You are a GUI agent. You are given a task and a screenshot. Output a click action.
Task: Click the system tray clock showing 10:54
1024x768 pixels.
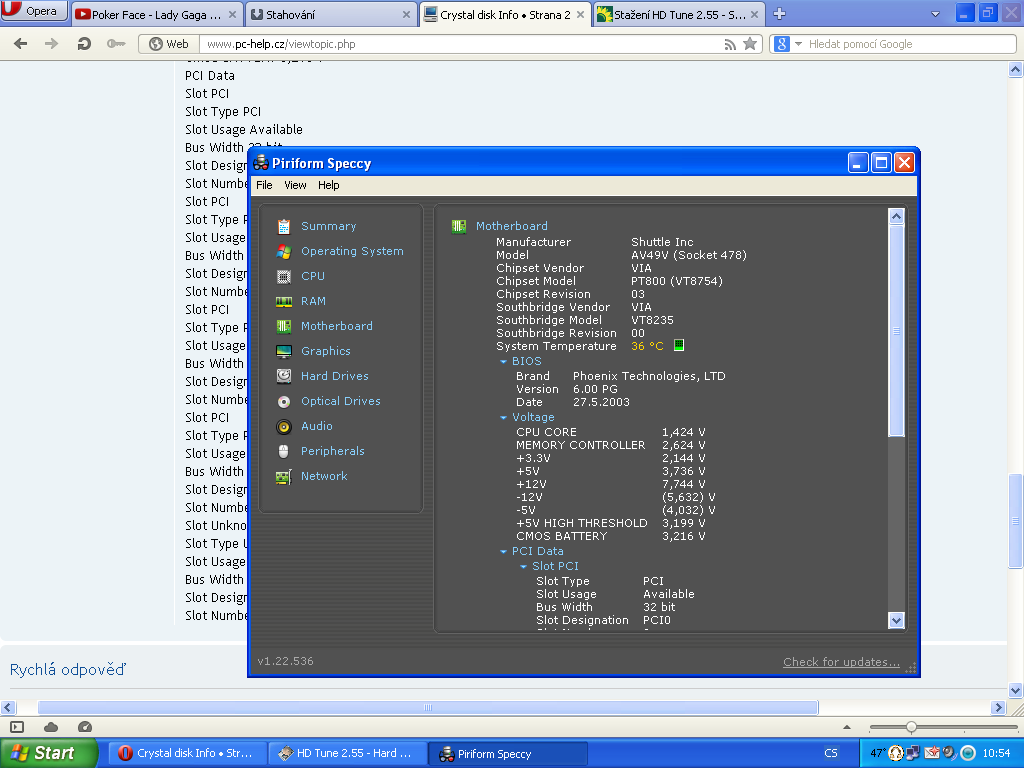coord(996,753)
